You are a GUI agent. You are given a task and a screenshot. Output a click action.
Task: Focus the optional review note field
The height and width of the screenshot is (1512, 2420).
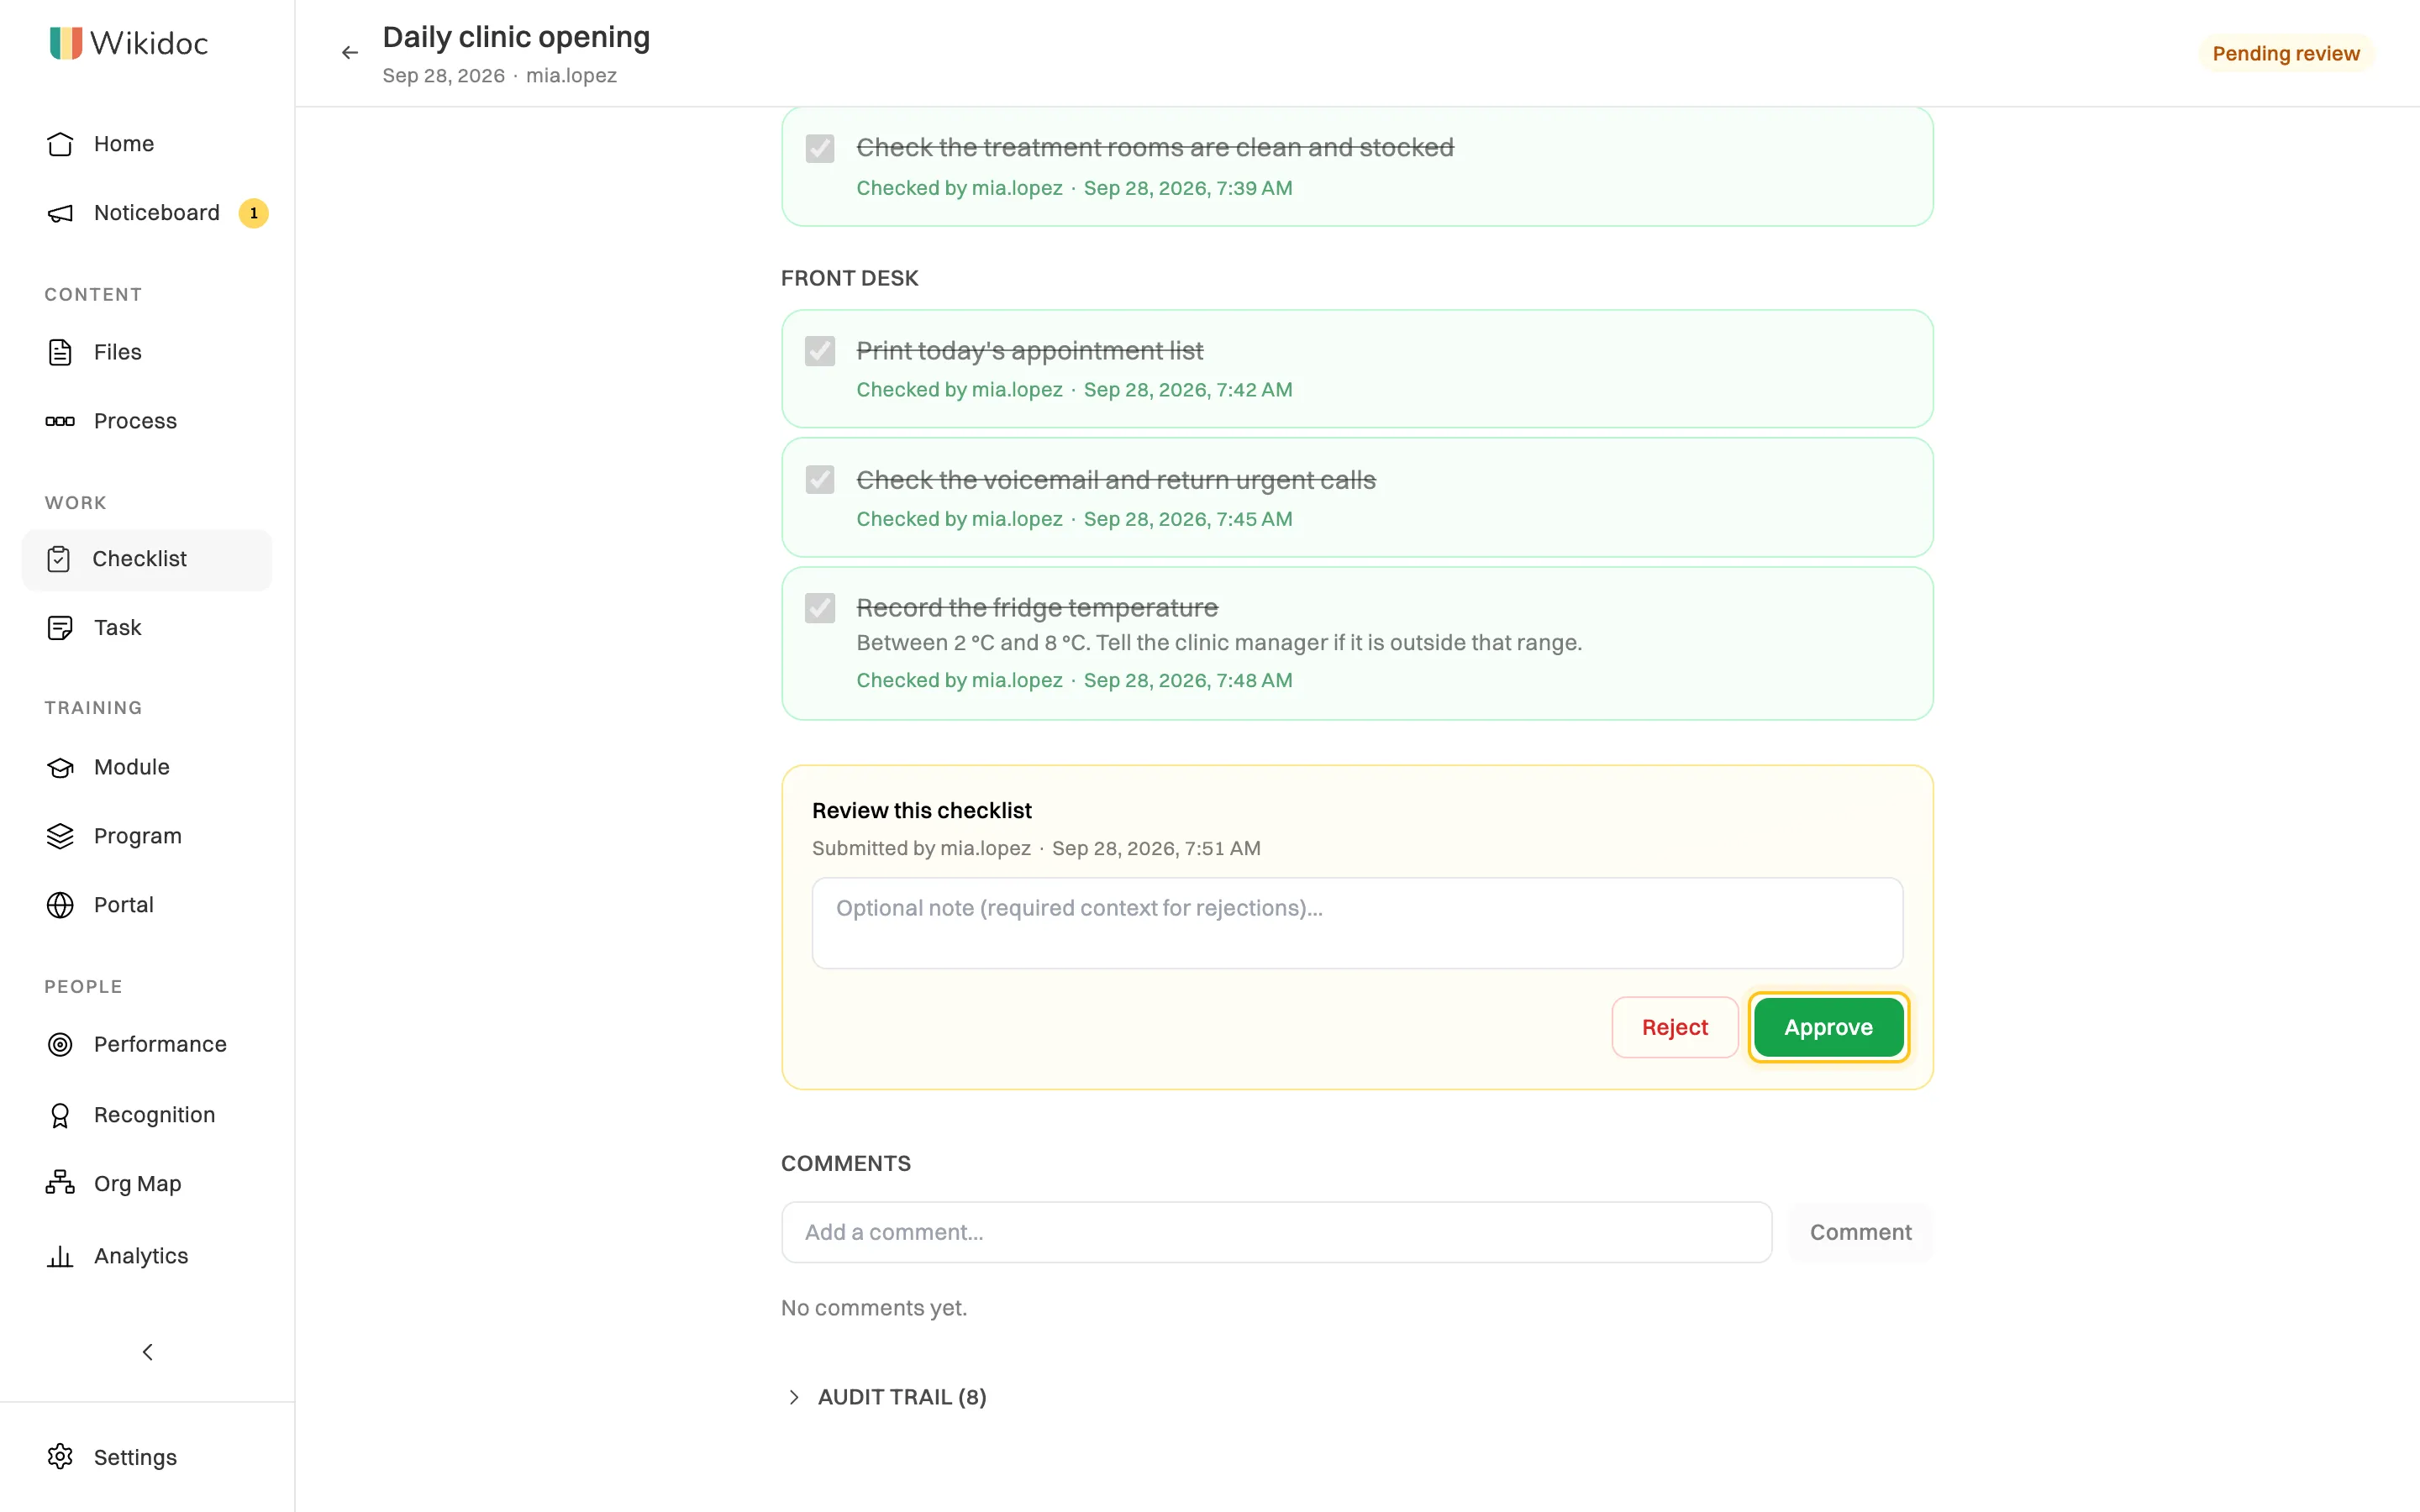tap(1357, 923)
